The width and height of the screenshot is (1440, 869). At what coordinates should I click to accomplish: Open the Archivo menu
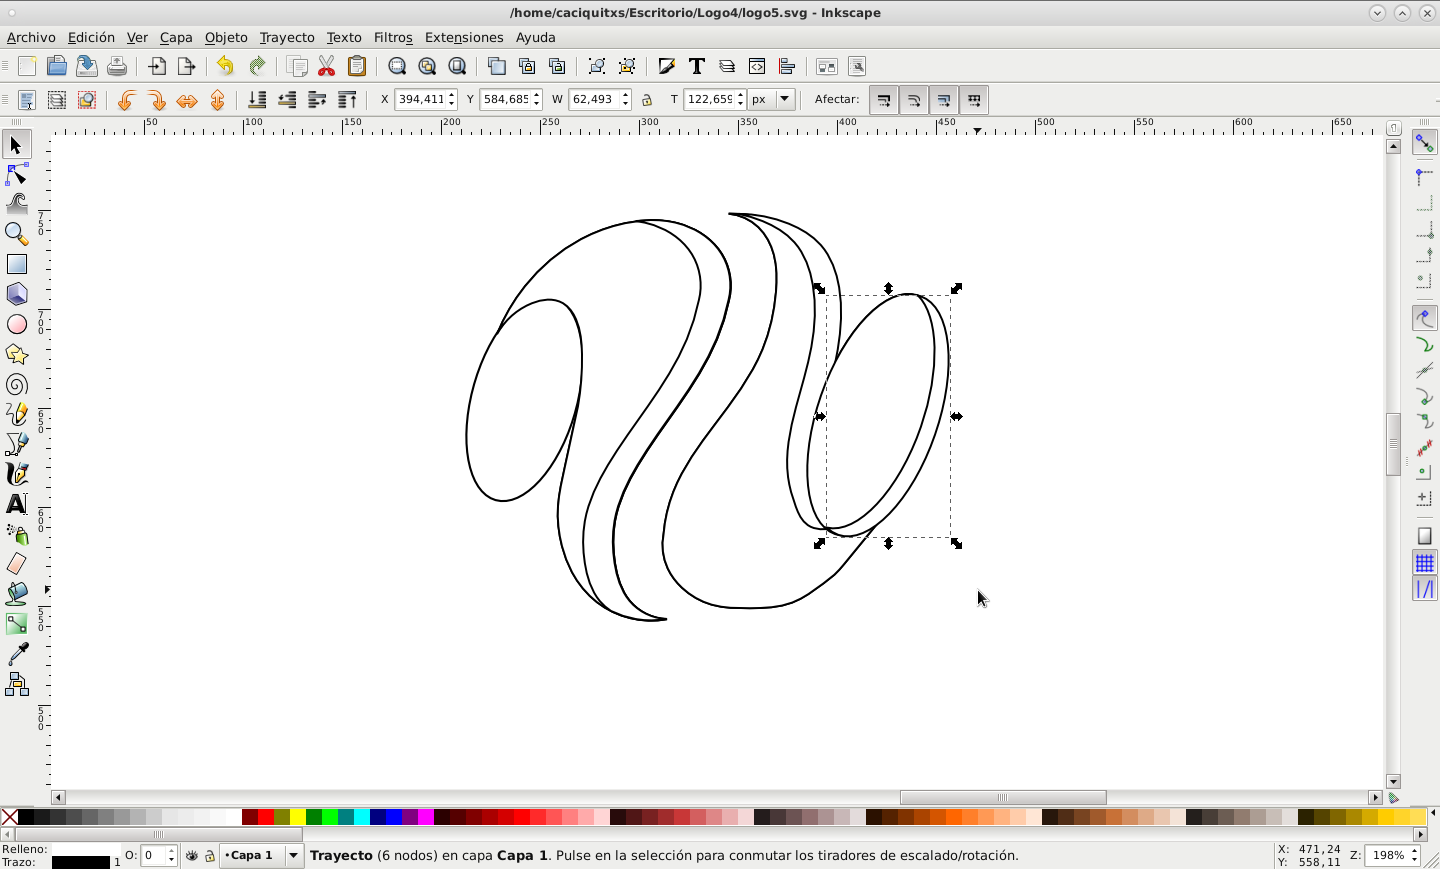tap(31, 37)
